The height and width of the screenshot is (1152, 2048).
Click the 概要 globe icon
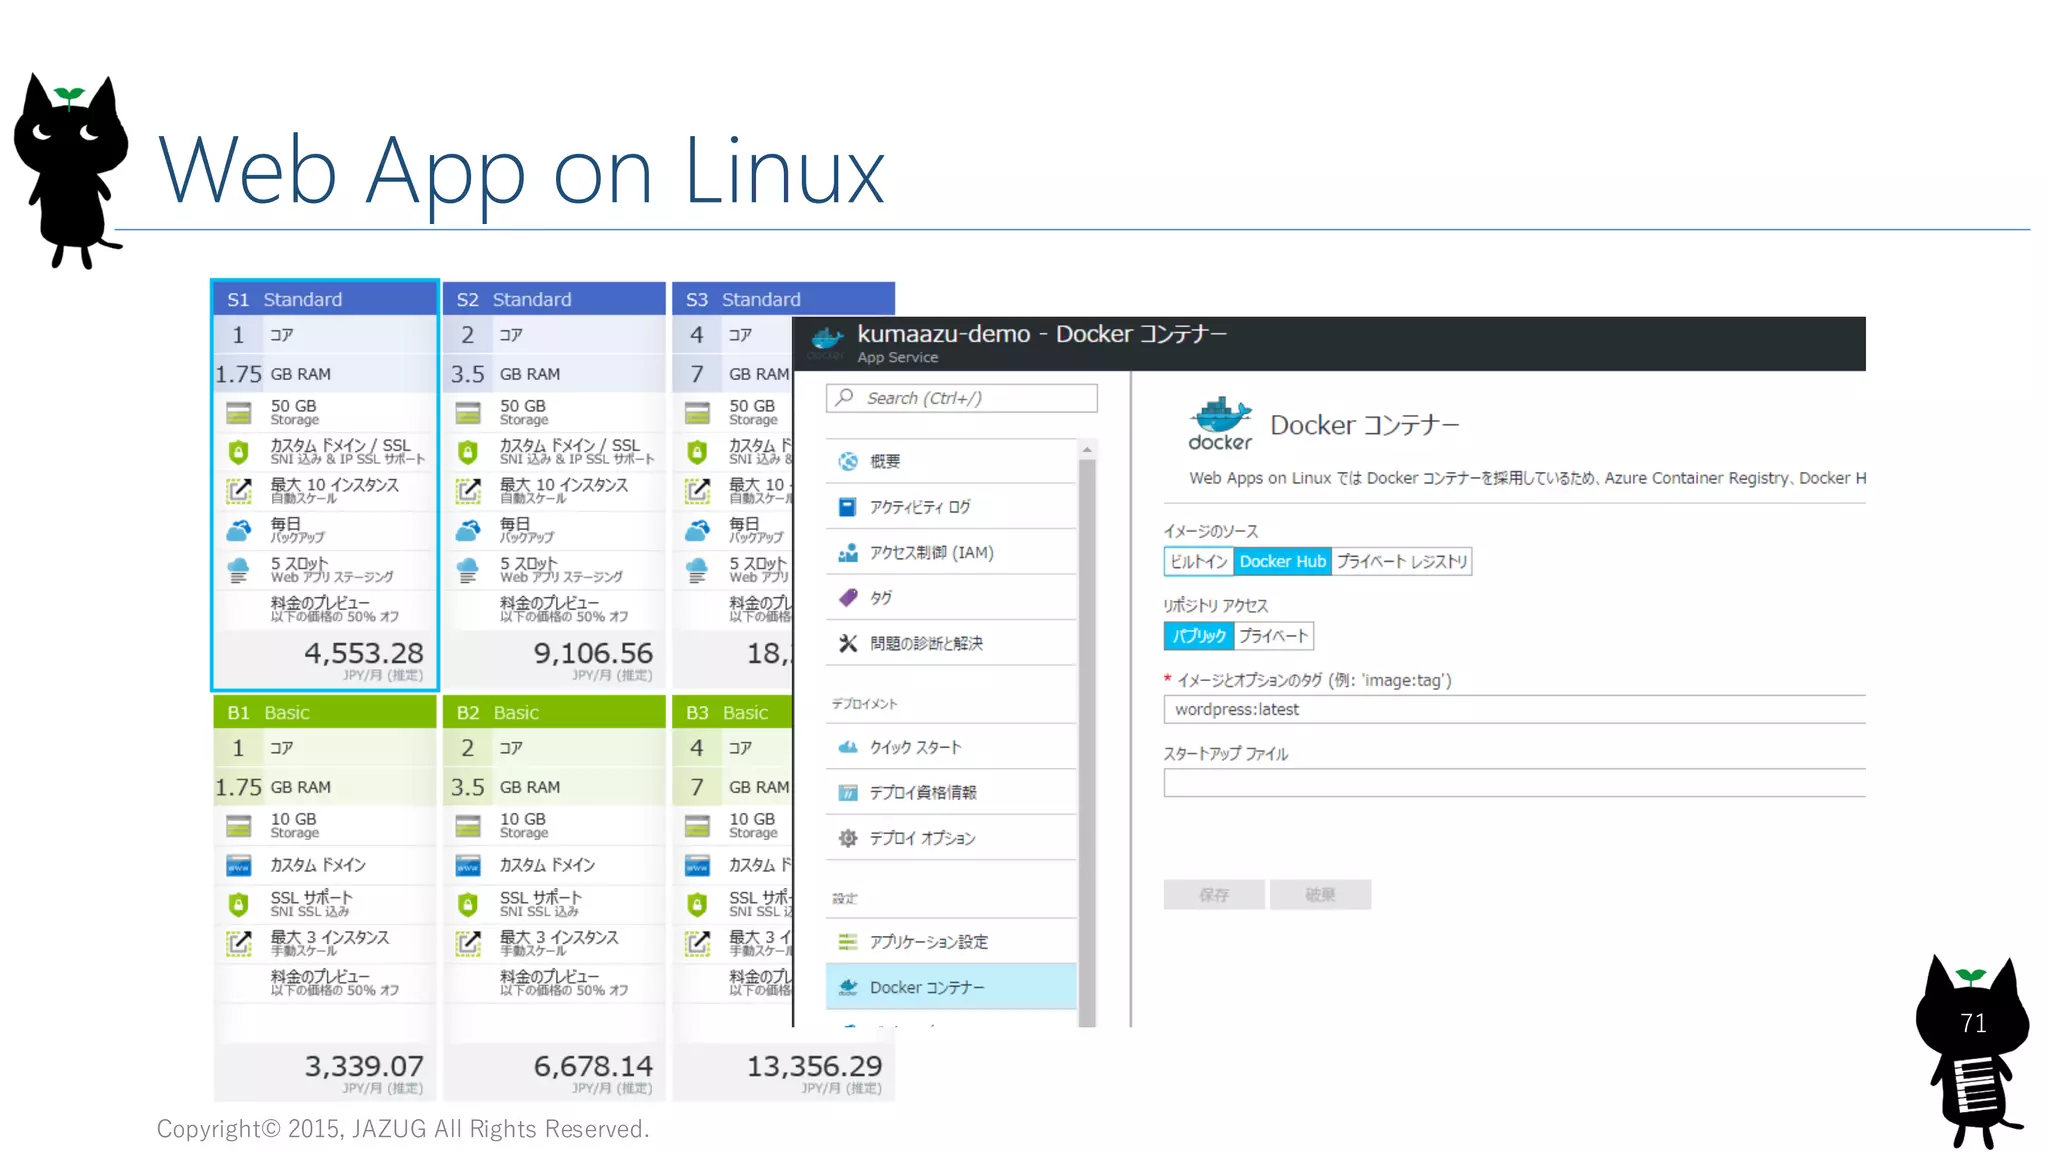click(x=848, y=461)
